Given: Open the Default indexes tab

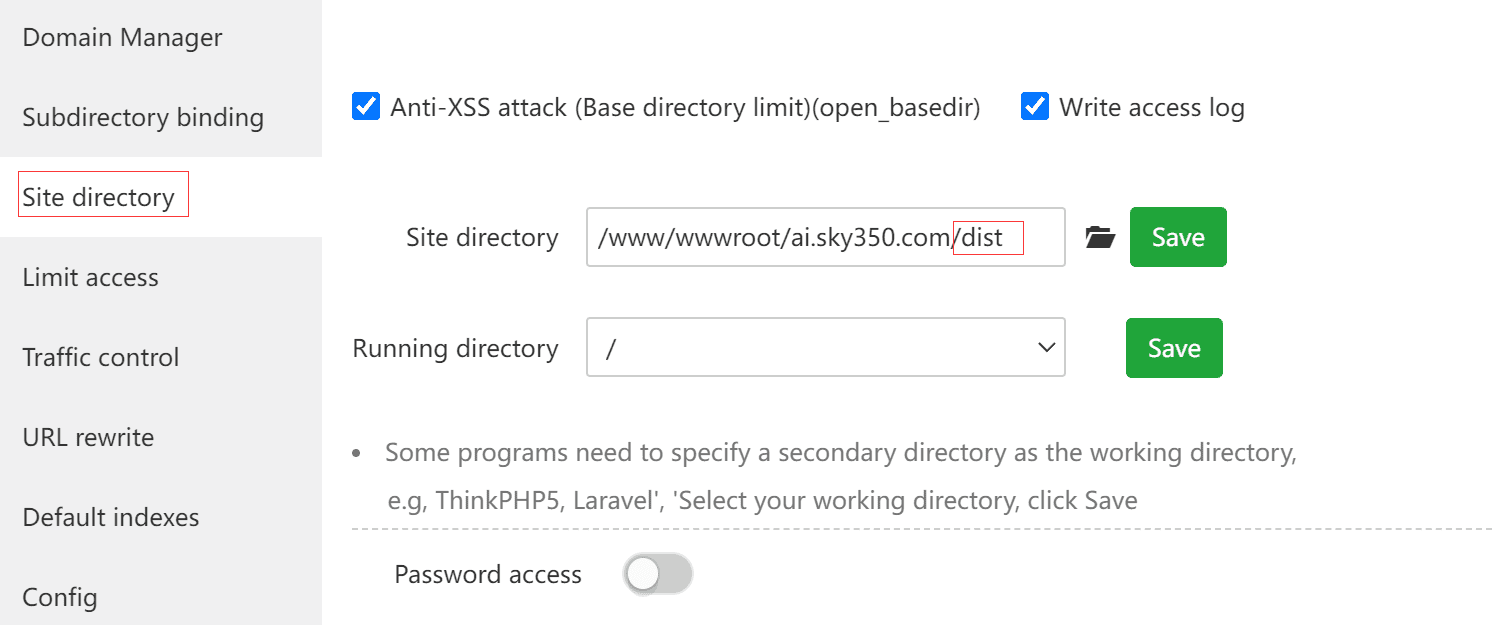Looking at the screenshot, I should point(111,517).
